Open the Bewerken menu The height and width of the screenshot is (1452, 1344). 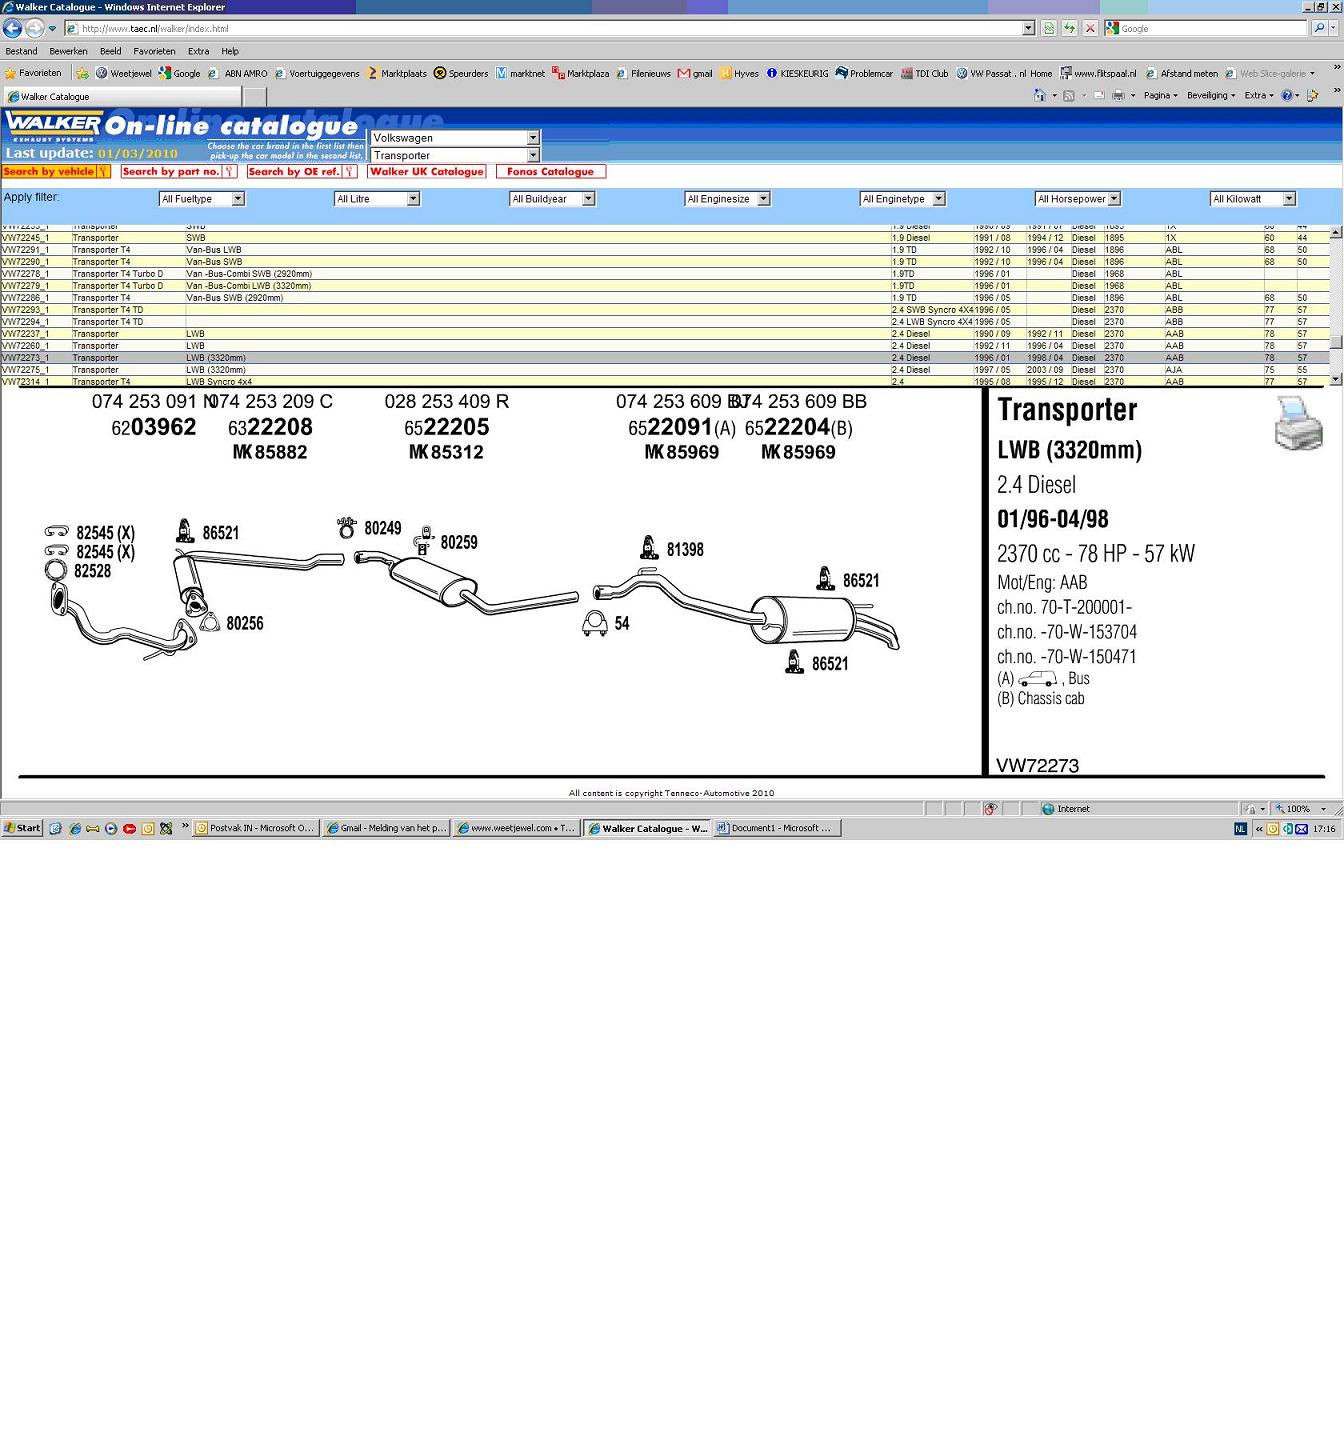[68, 51]
